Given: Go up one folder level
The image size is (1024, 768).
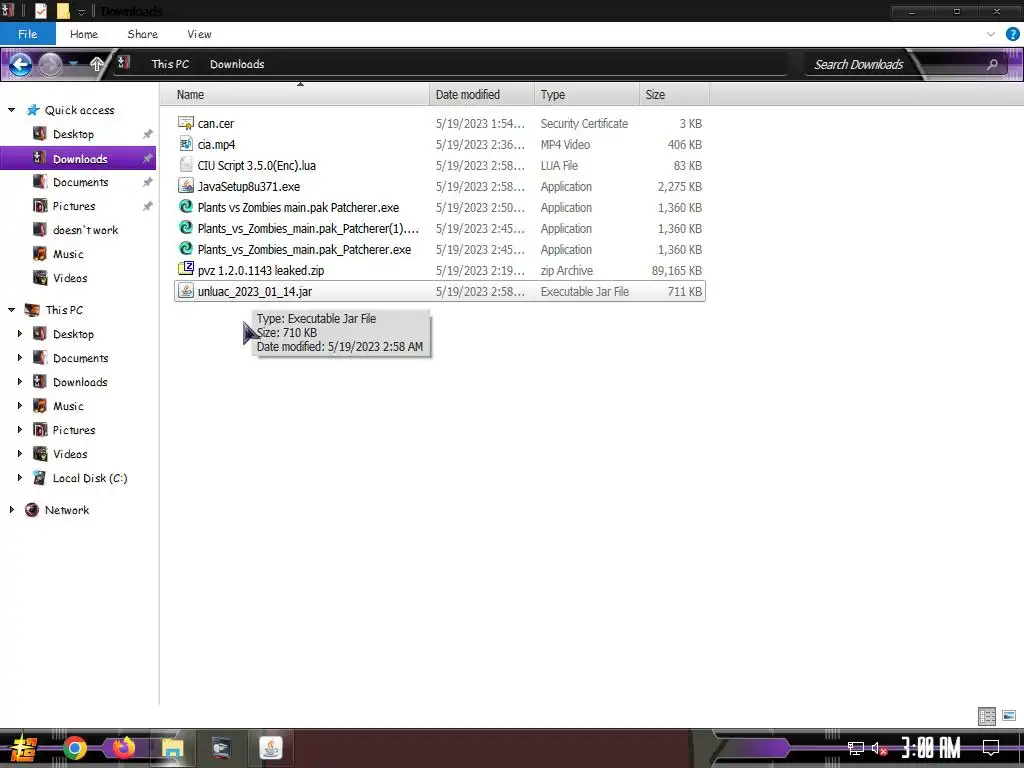Looking at the screenshot, I should click(x=97, y=64).
